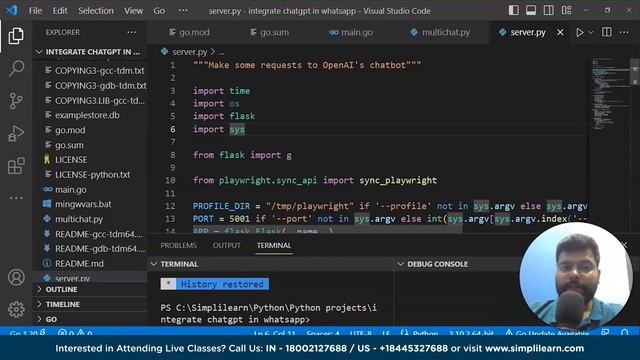
Task: Click breadcrumb ellipsis after server.py
Action: click(x=221, y=52)
